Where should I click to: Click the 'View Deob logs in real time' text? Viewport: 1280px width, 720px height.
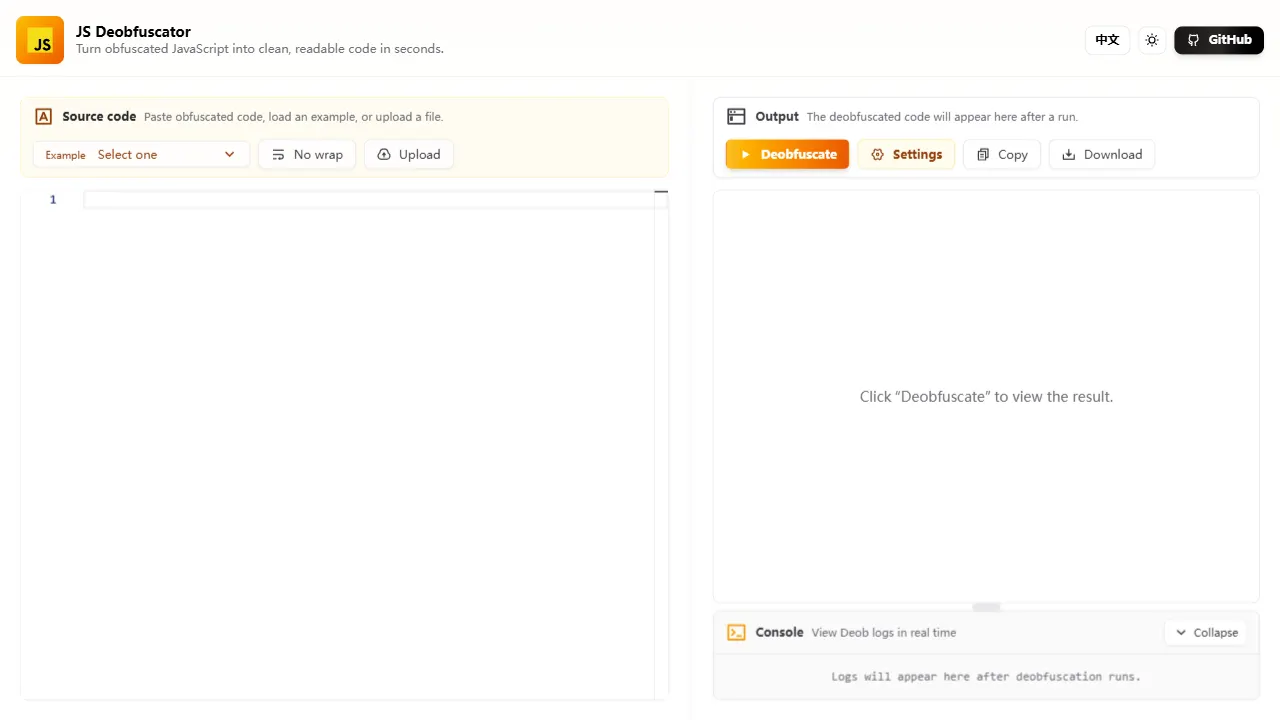884,632
